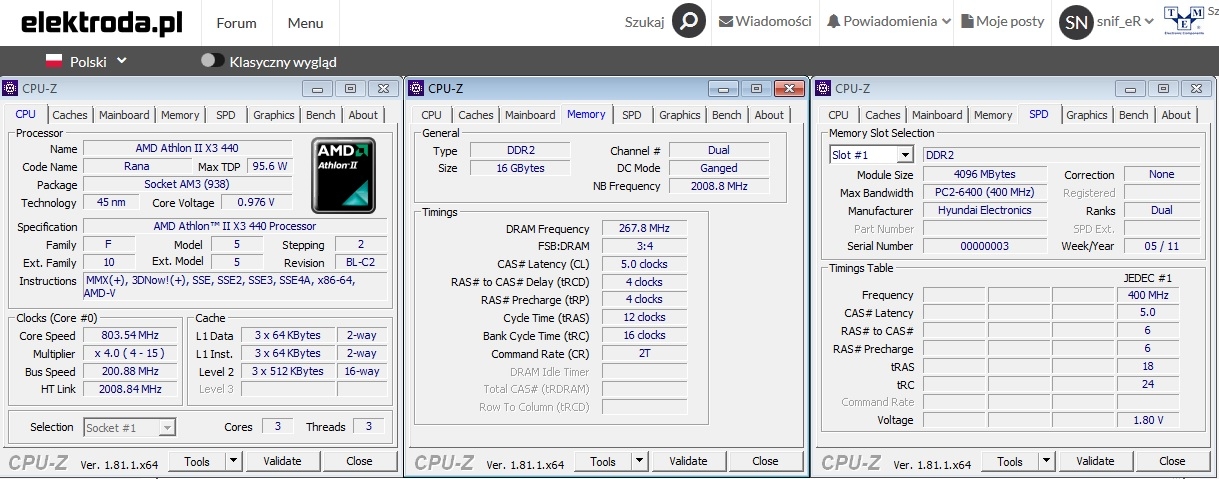Select About tab in right CPU-Z window
Viewport: 1219px width, 479px height.
(1176, 115)
